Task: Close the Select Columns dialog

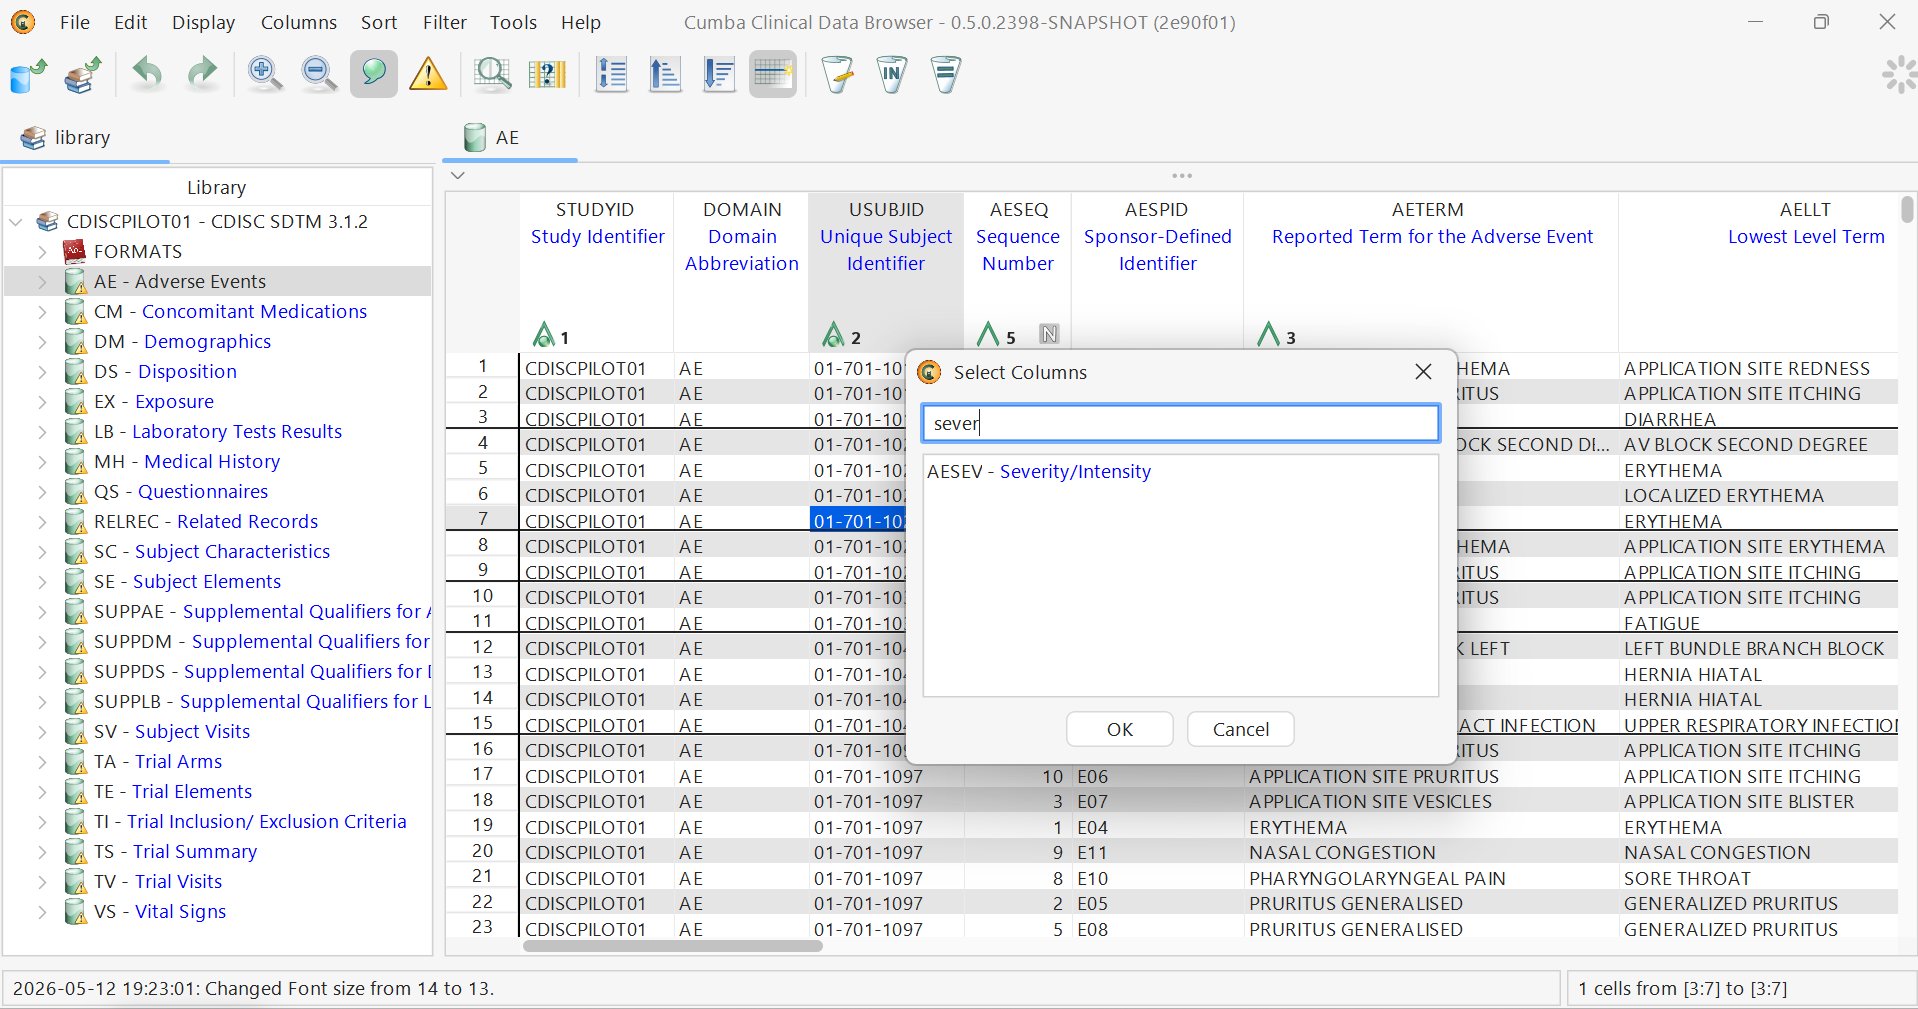Action: coord(1424,372)
